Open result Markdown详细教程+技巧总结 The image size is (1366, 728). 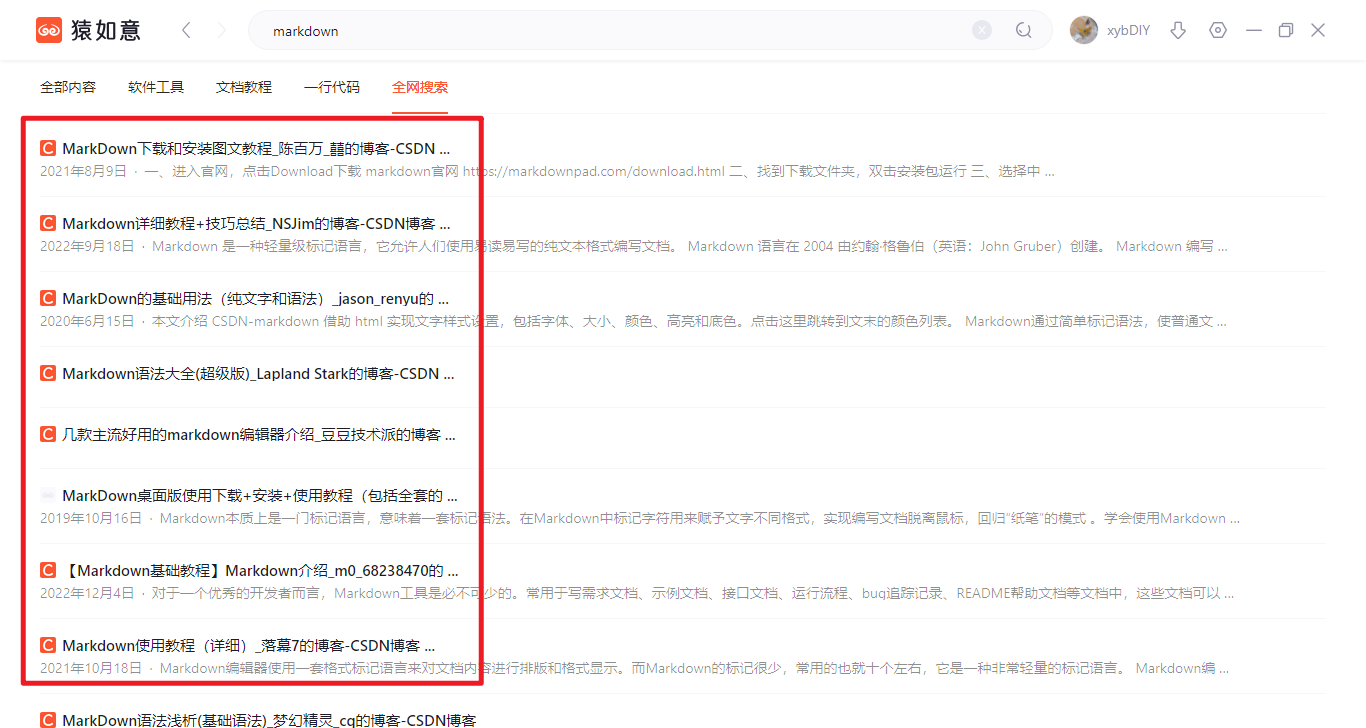(256, 224)
